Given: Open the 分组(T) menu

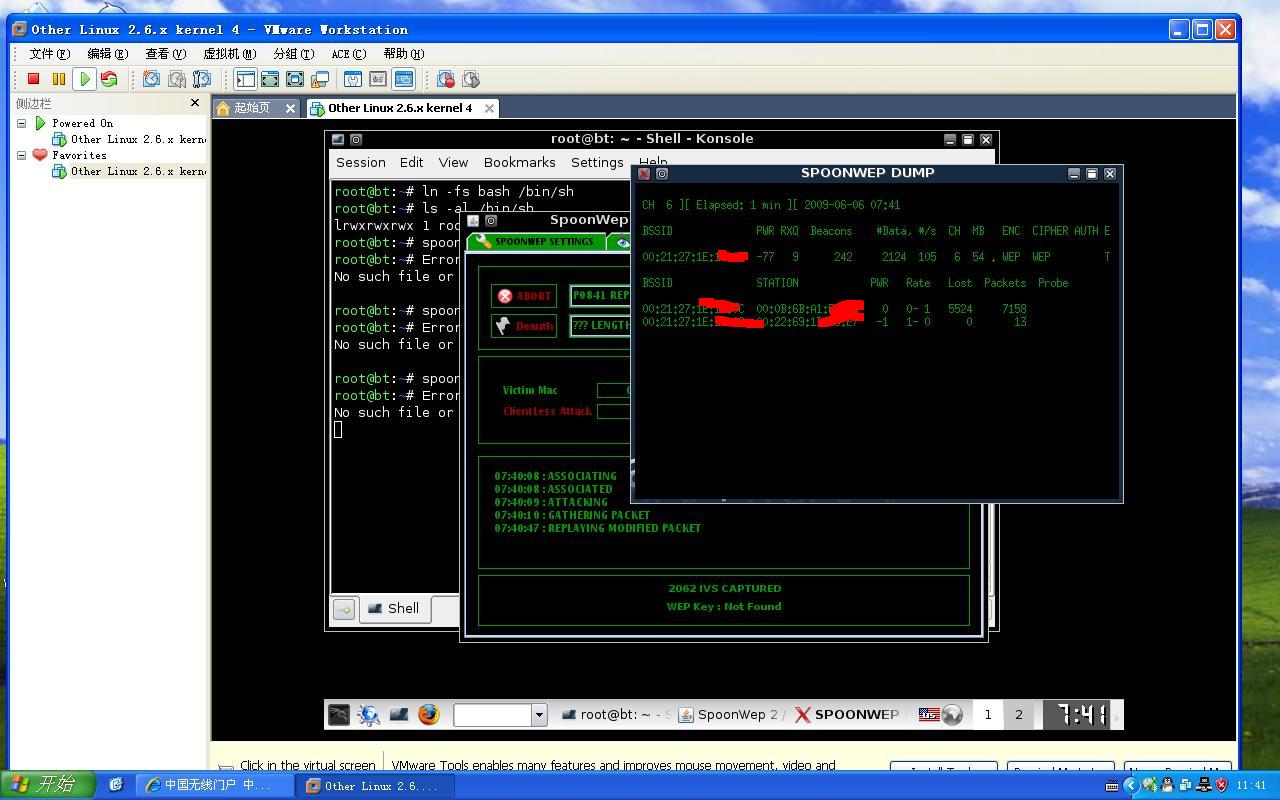Looking at the screenshot, I should (293, 54).
